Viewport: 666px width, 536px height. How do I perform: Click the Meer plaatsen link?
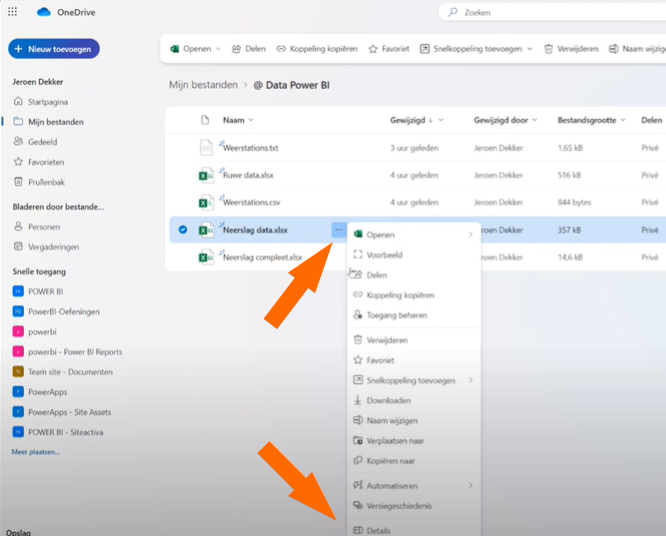pyautogui.click(x=35, y=452)
